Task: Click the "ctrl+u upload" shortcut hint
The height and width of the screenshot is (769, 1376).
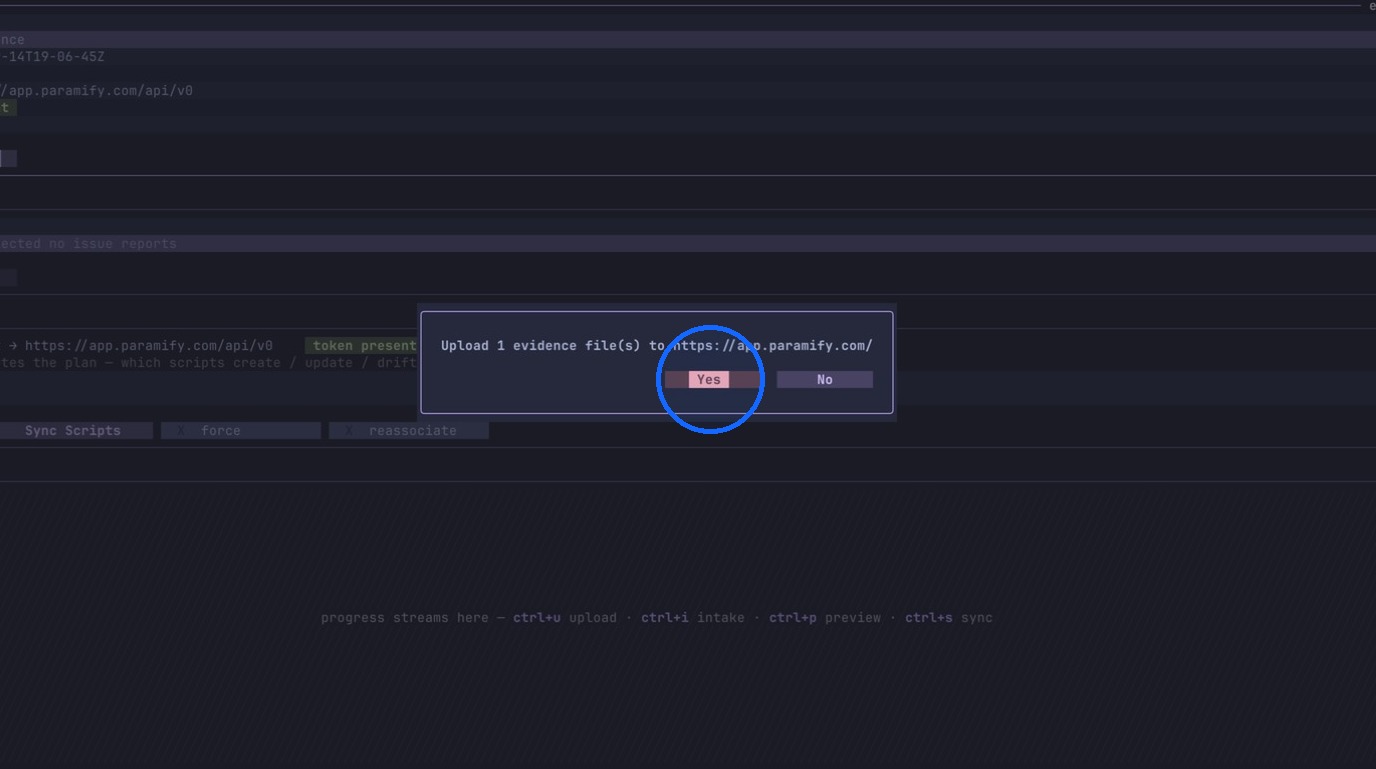Action: click(565, 618)
